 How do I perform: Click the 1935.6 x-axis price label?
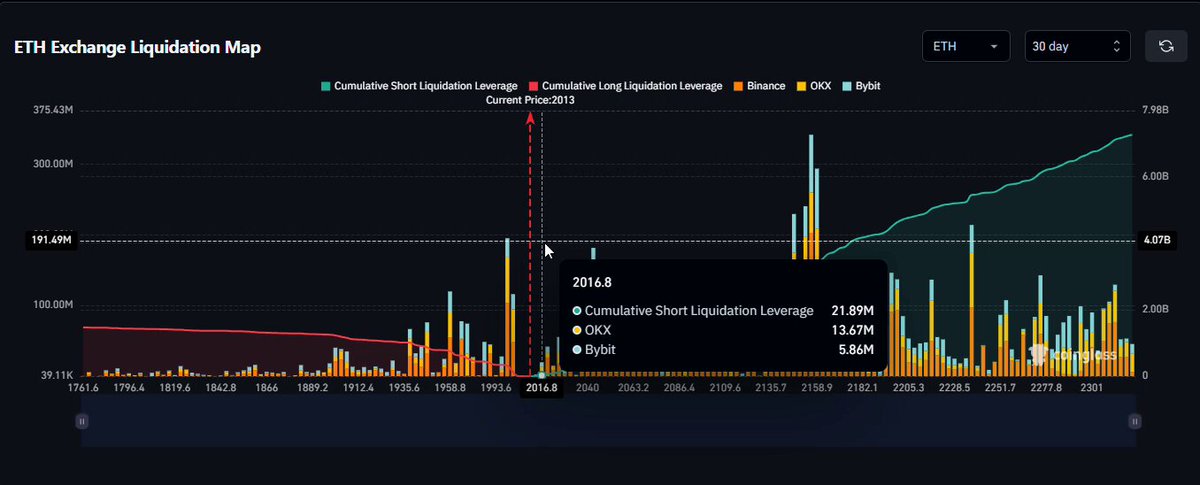tap(405, 387)
